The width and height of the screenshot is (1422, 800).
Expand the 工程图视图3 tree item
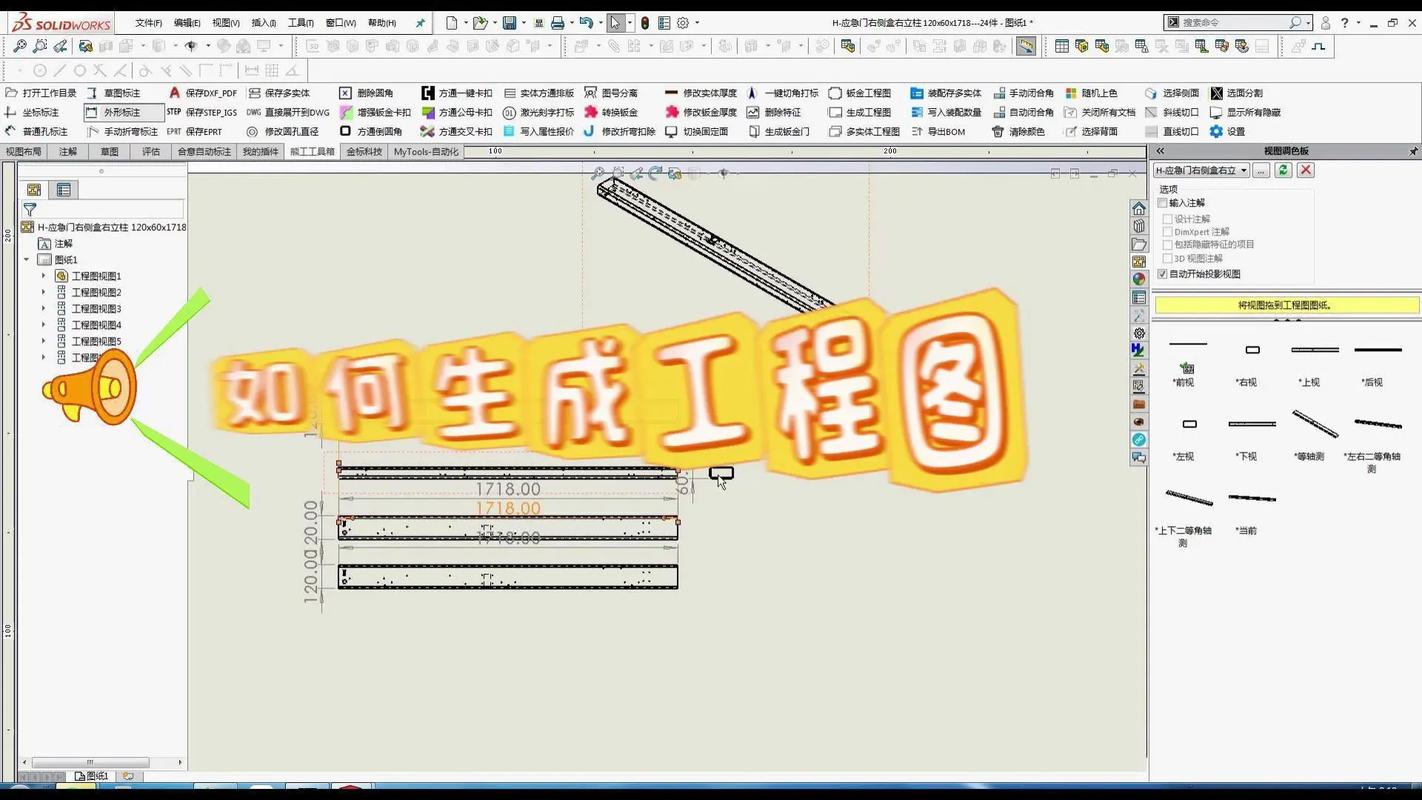[x=43, y=308]
